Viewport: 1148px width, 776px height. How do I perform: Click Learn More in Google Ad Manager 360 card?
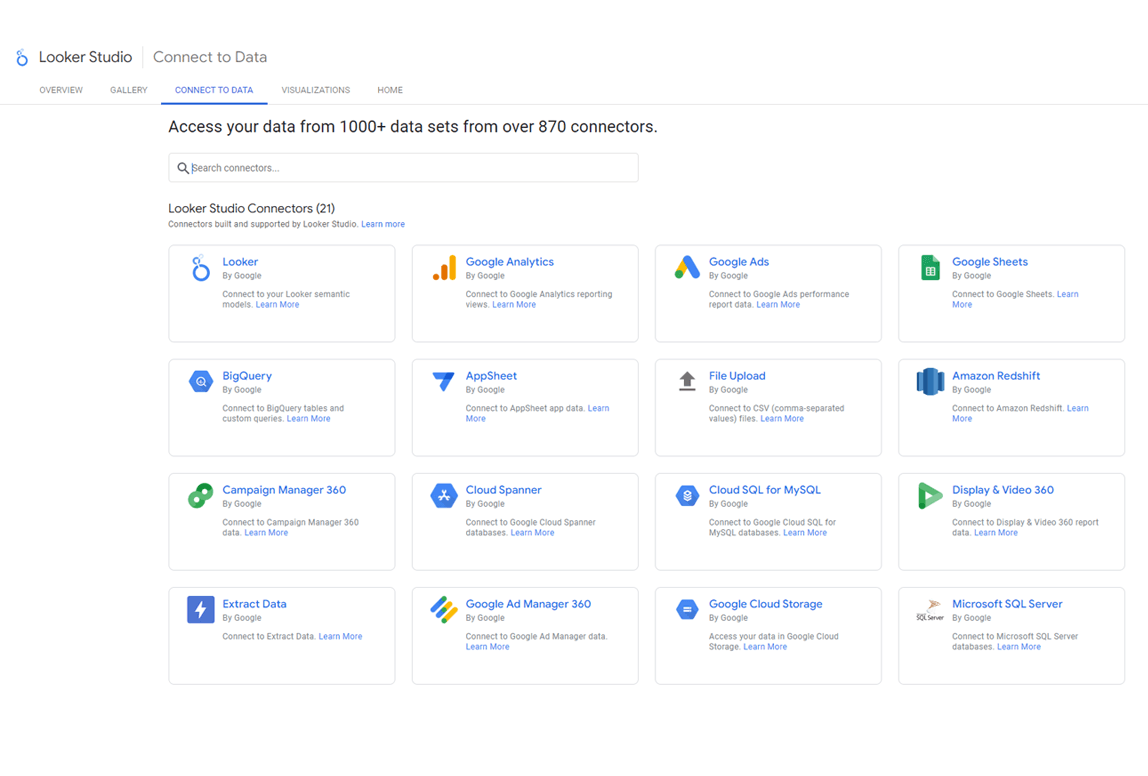488,646
